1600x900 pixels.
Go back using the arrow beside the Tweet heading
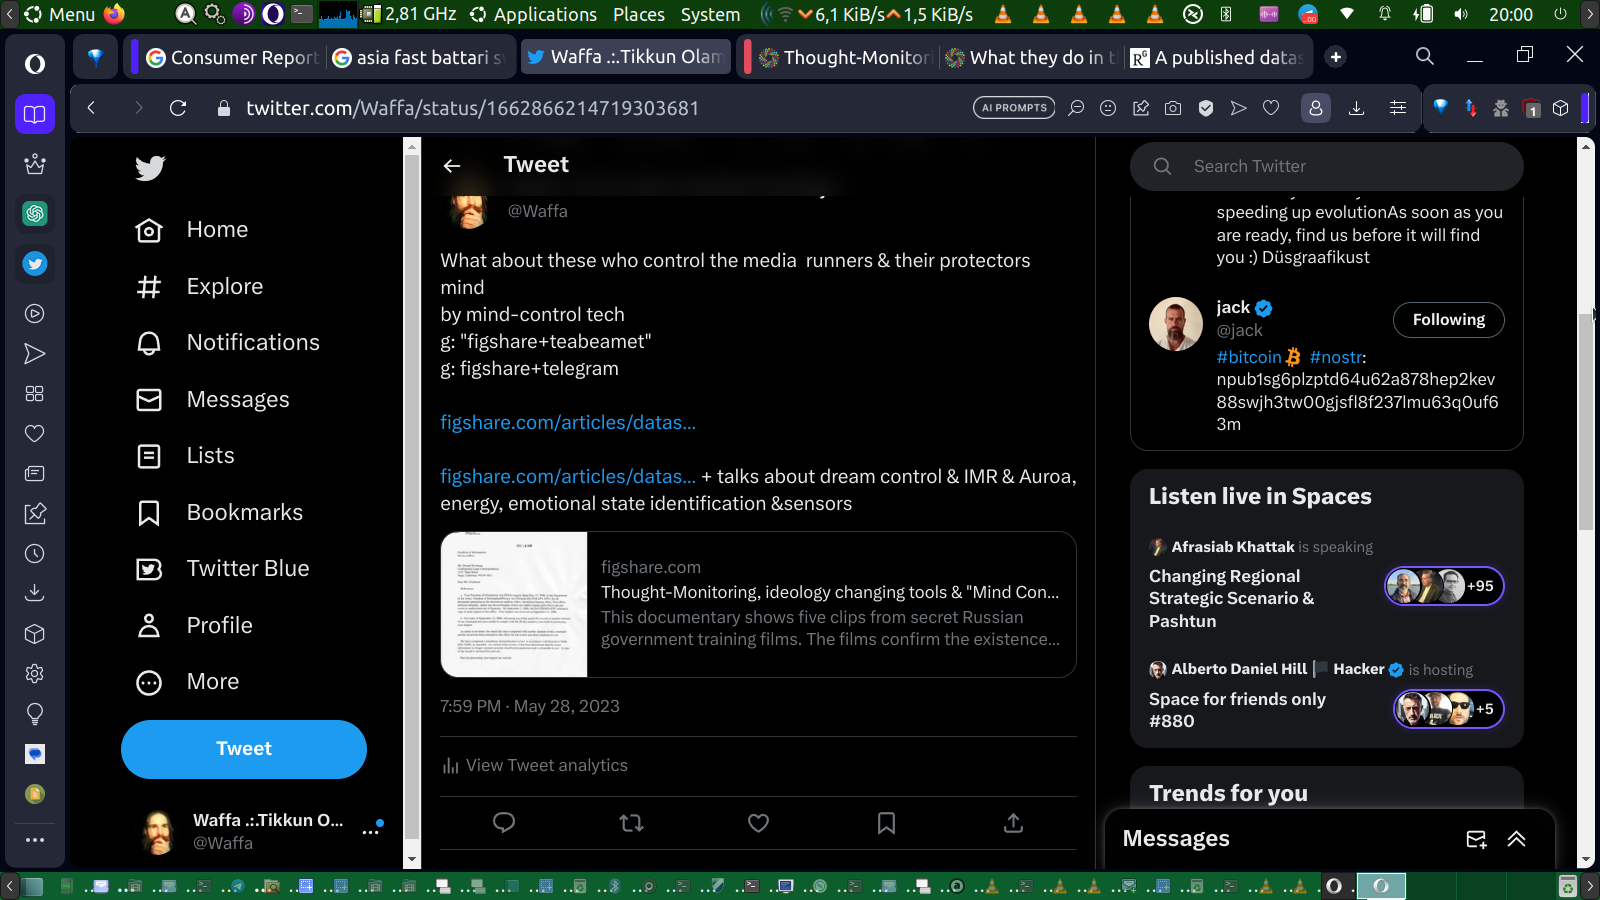point(452,166)
